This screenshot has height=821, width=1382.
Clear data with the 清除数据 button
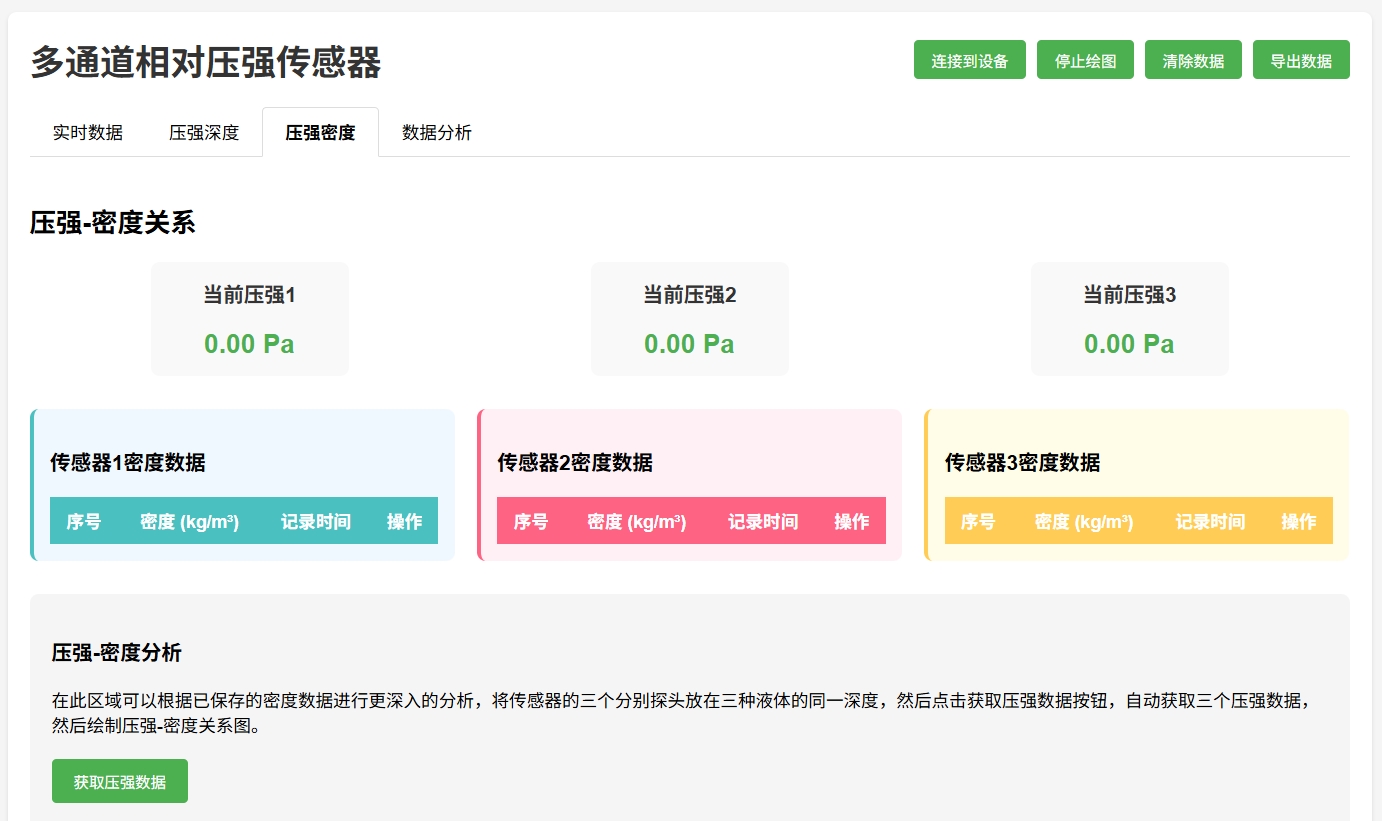coord(1193,60)
